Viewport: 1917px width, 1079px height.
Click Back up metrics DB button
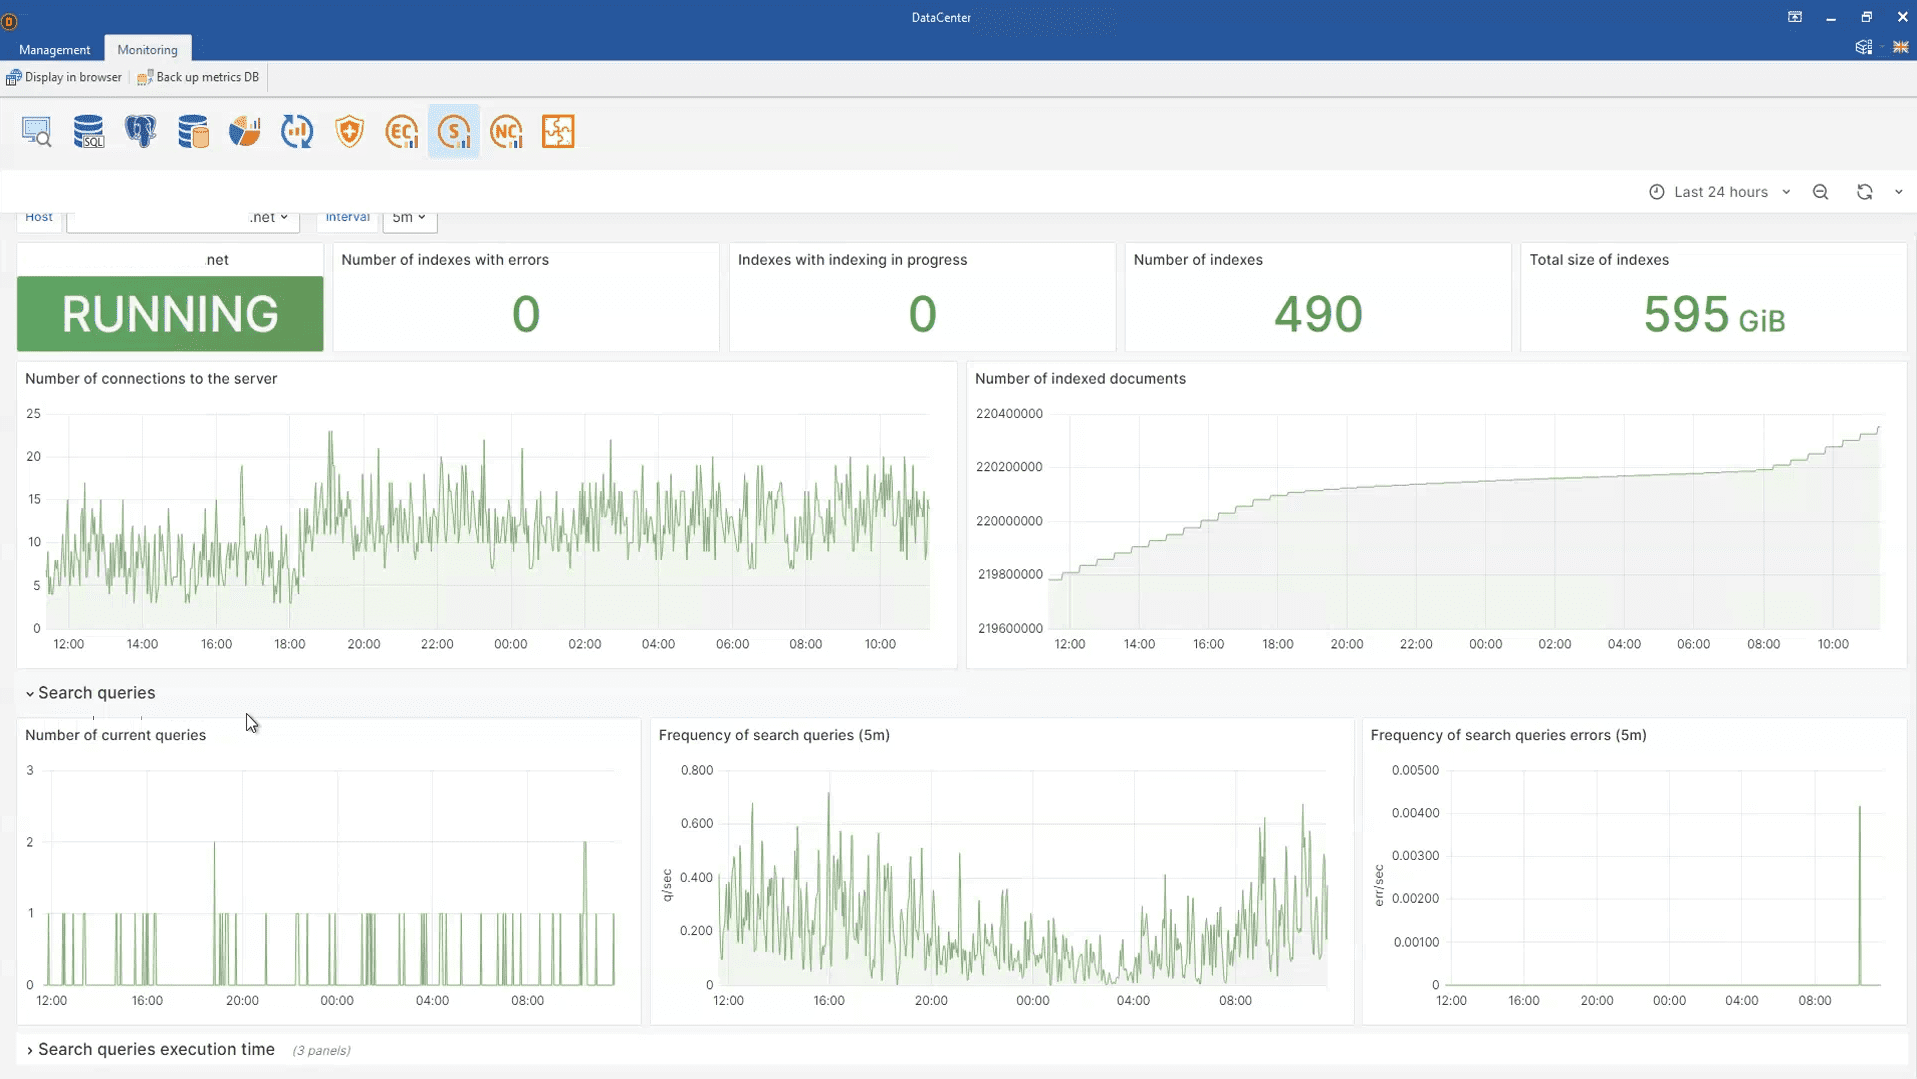pyautogui.click(x=198, y=77)
